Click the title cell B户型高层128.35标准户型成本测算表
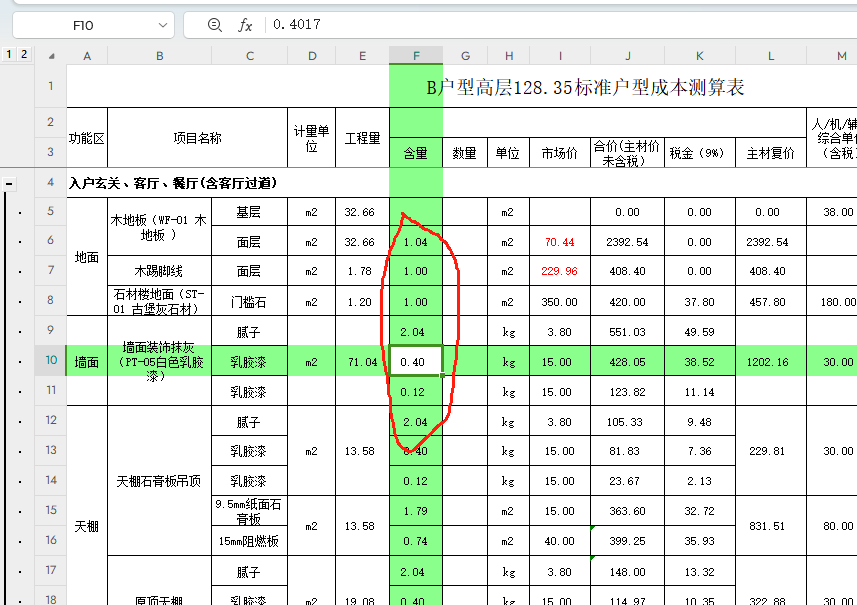Image resolution: width=857 pixels, height=605 pixels. point(585,87)
